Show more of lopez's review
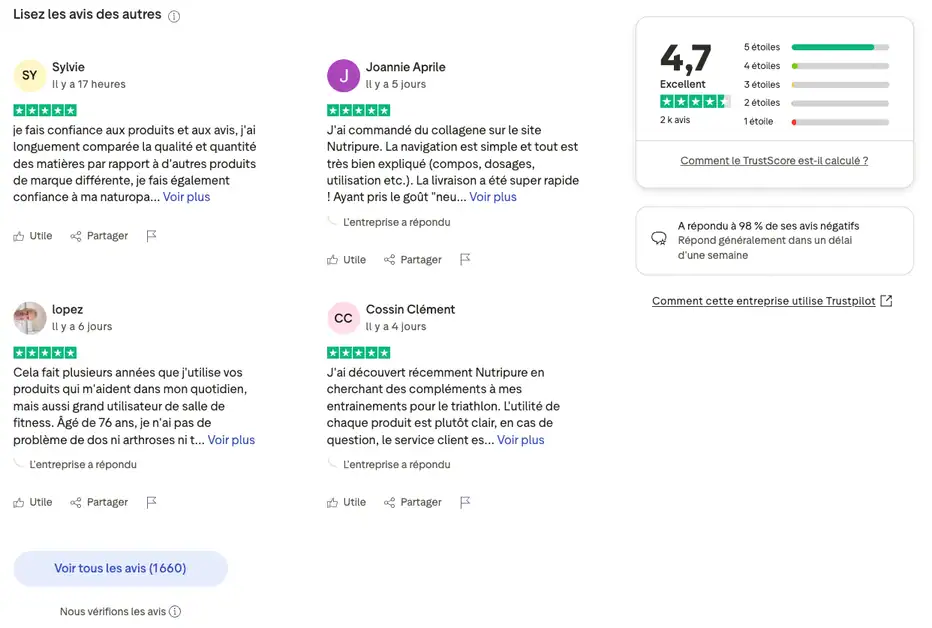The image size is (932, 628). click(x=231, y=440)
